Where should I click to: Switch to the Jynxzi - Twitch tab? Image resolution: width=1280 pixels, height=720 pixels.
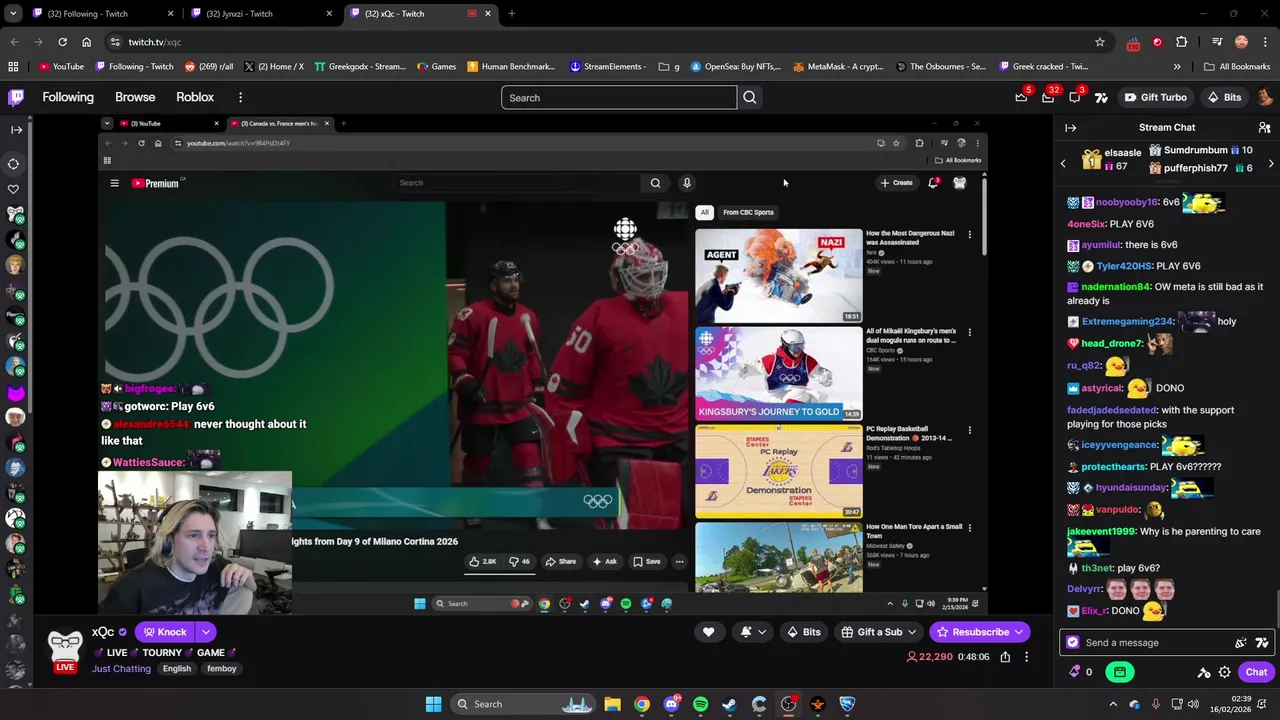(x=260, y=14)
